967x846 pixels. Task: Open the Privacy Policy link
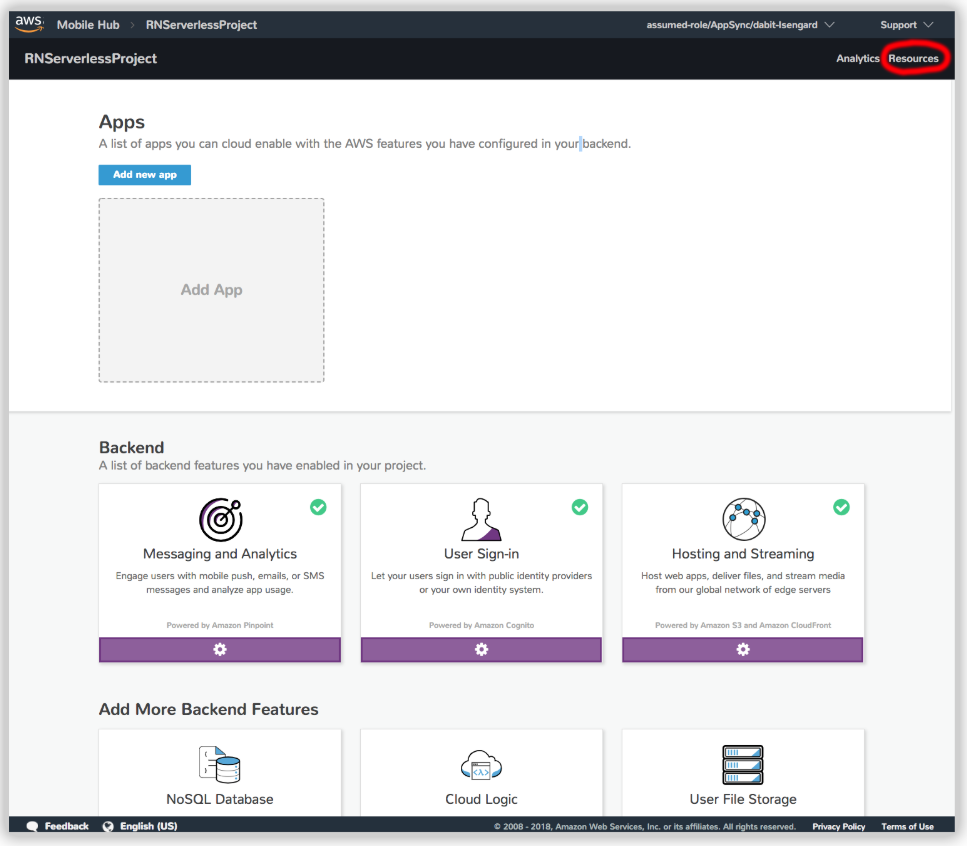tap(838, 826)
